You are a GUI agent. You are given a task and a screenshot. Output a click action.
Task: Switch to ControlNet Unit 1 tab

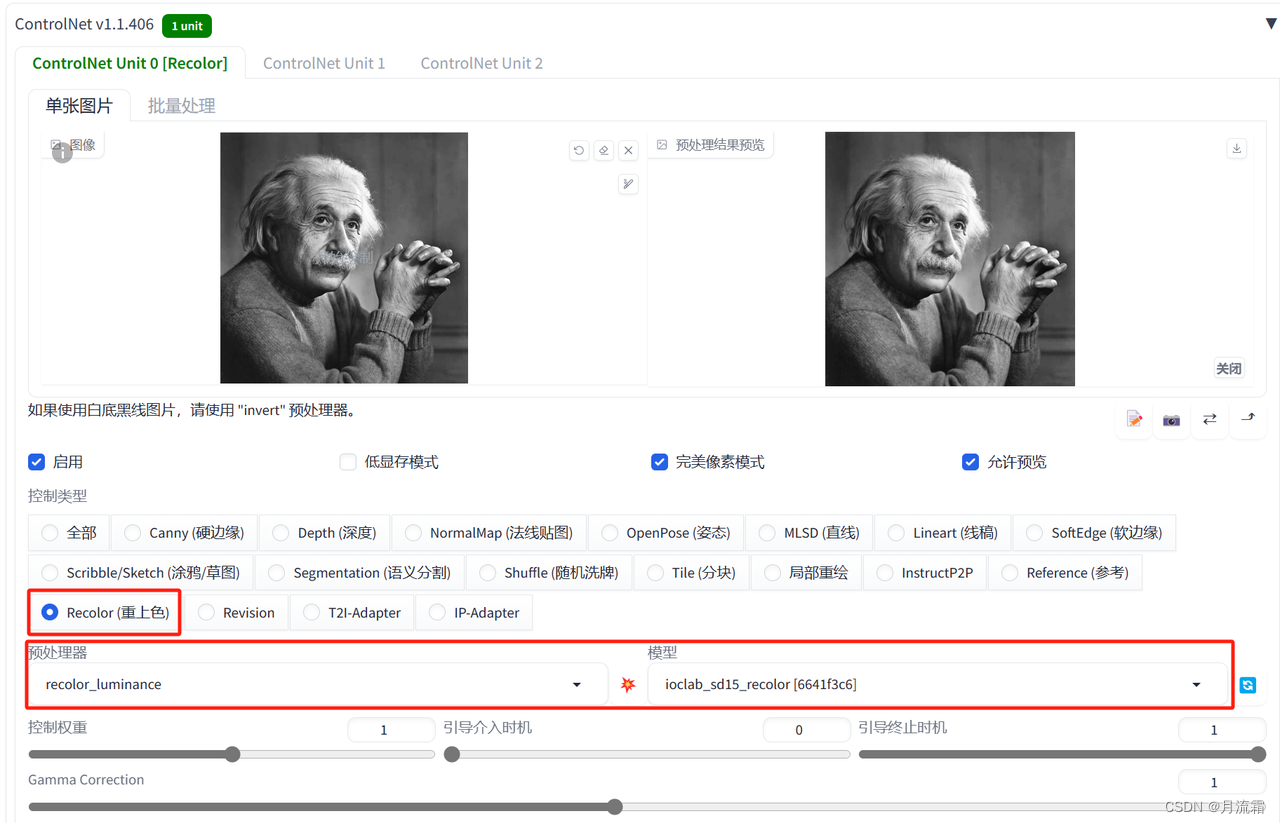click(x=324, y=63)
